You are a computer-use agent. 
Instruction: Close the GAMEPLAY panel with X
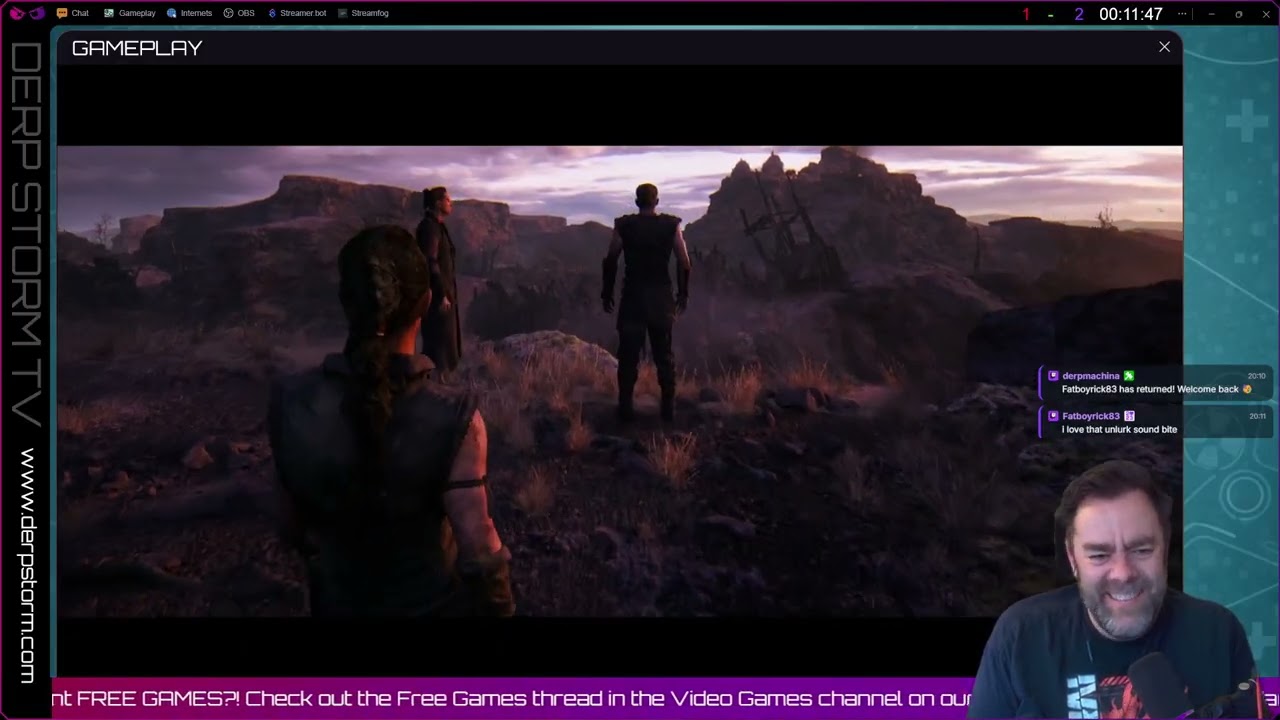pos(1164,47)
